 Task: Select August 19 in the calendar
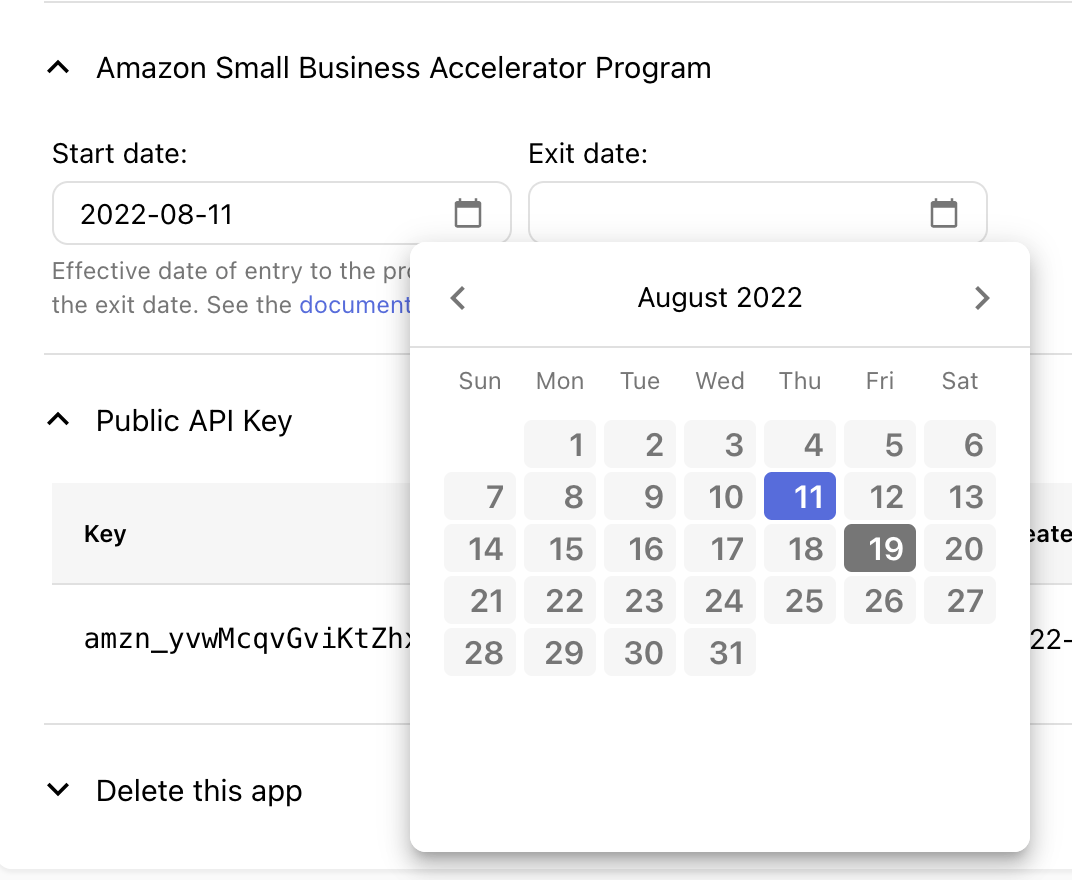point(880,549)
